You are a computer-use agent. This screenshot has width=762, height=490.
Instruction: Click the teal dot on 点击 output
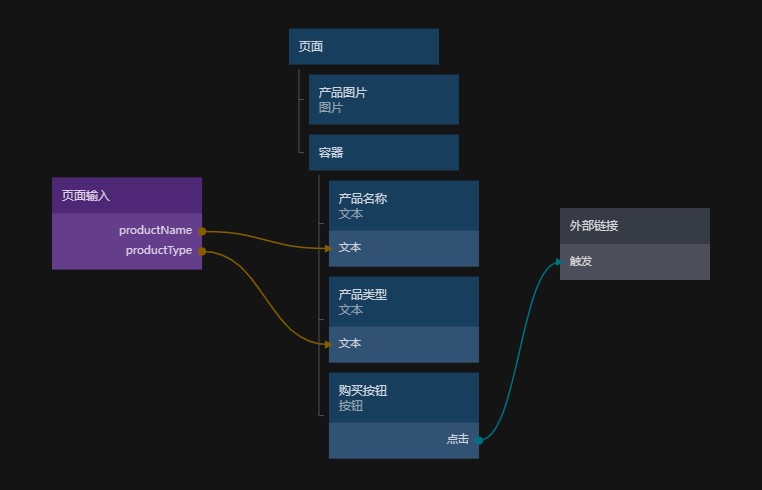(479, 440)
